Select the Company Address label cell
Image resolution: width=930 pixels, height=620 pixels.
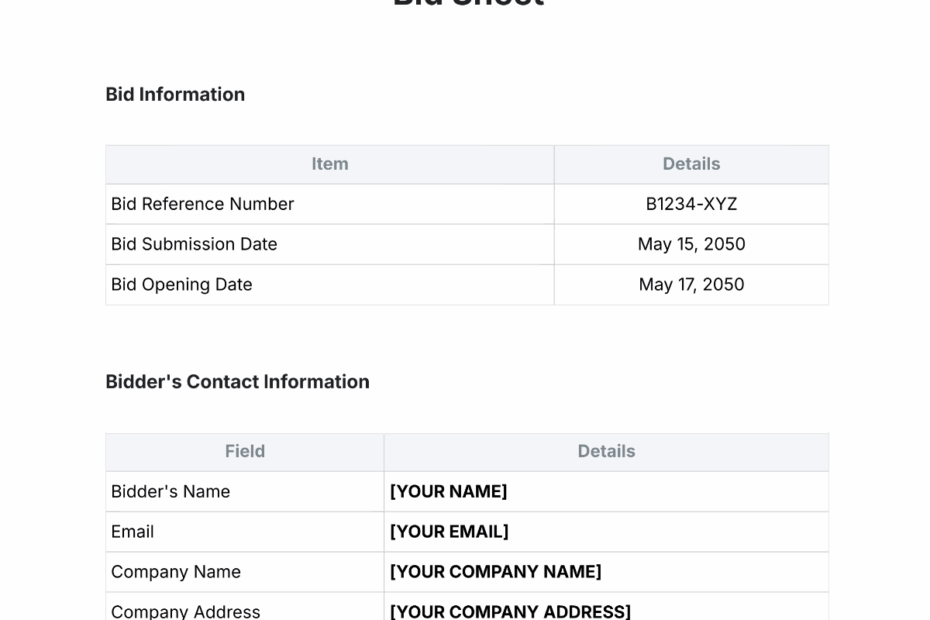[x=185, y=610]
